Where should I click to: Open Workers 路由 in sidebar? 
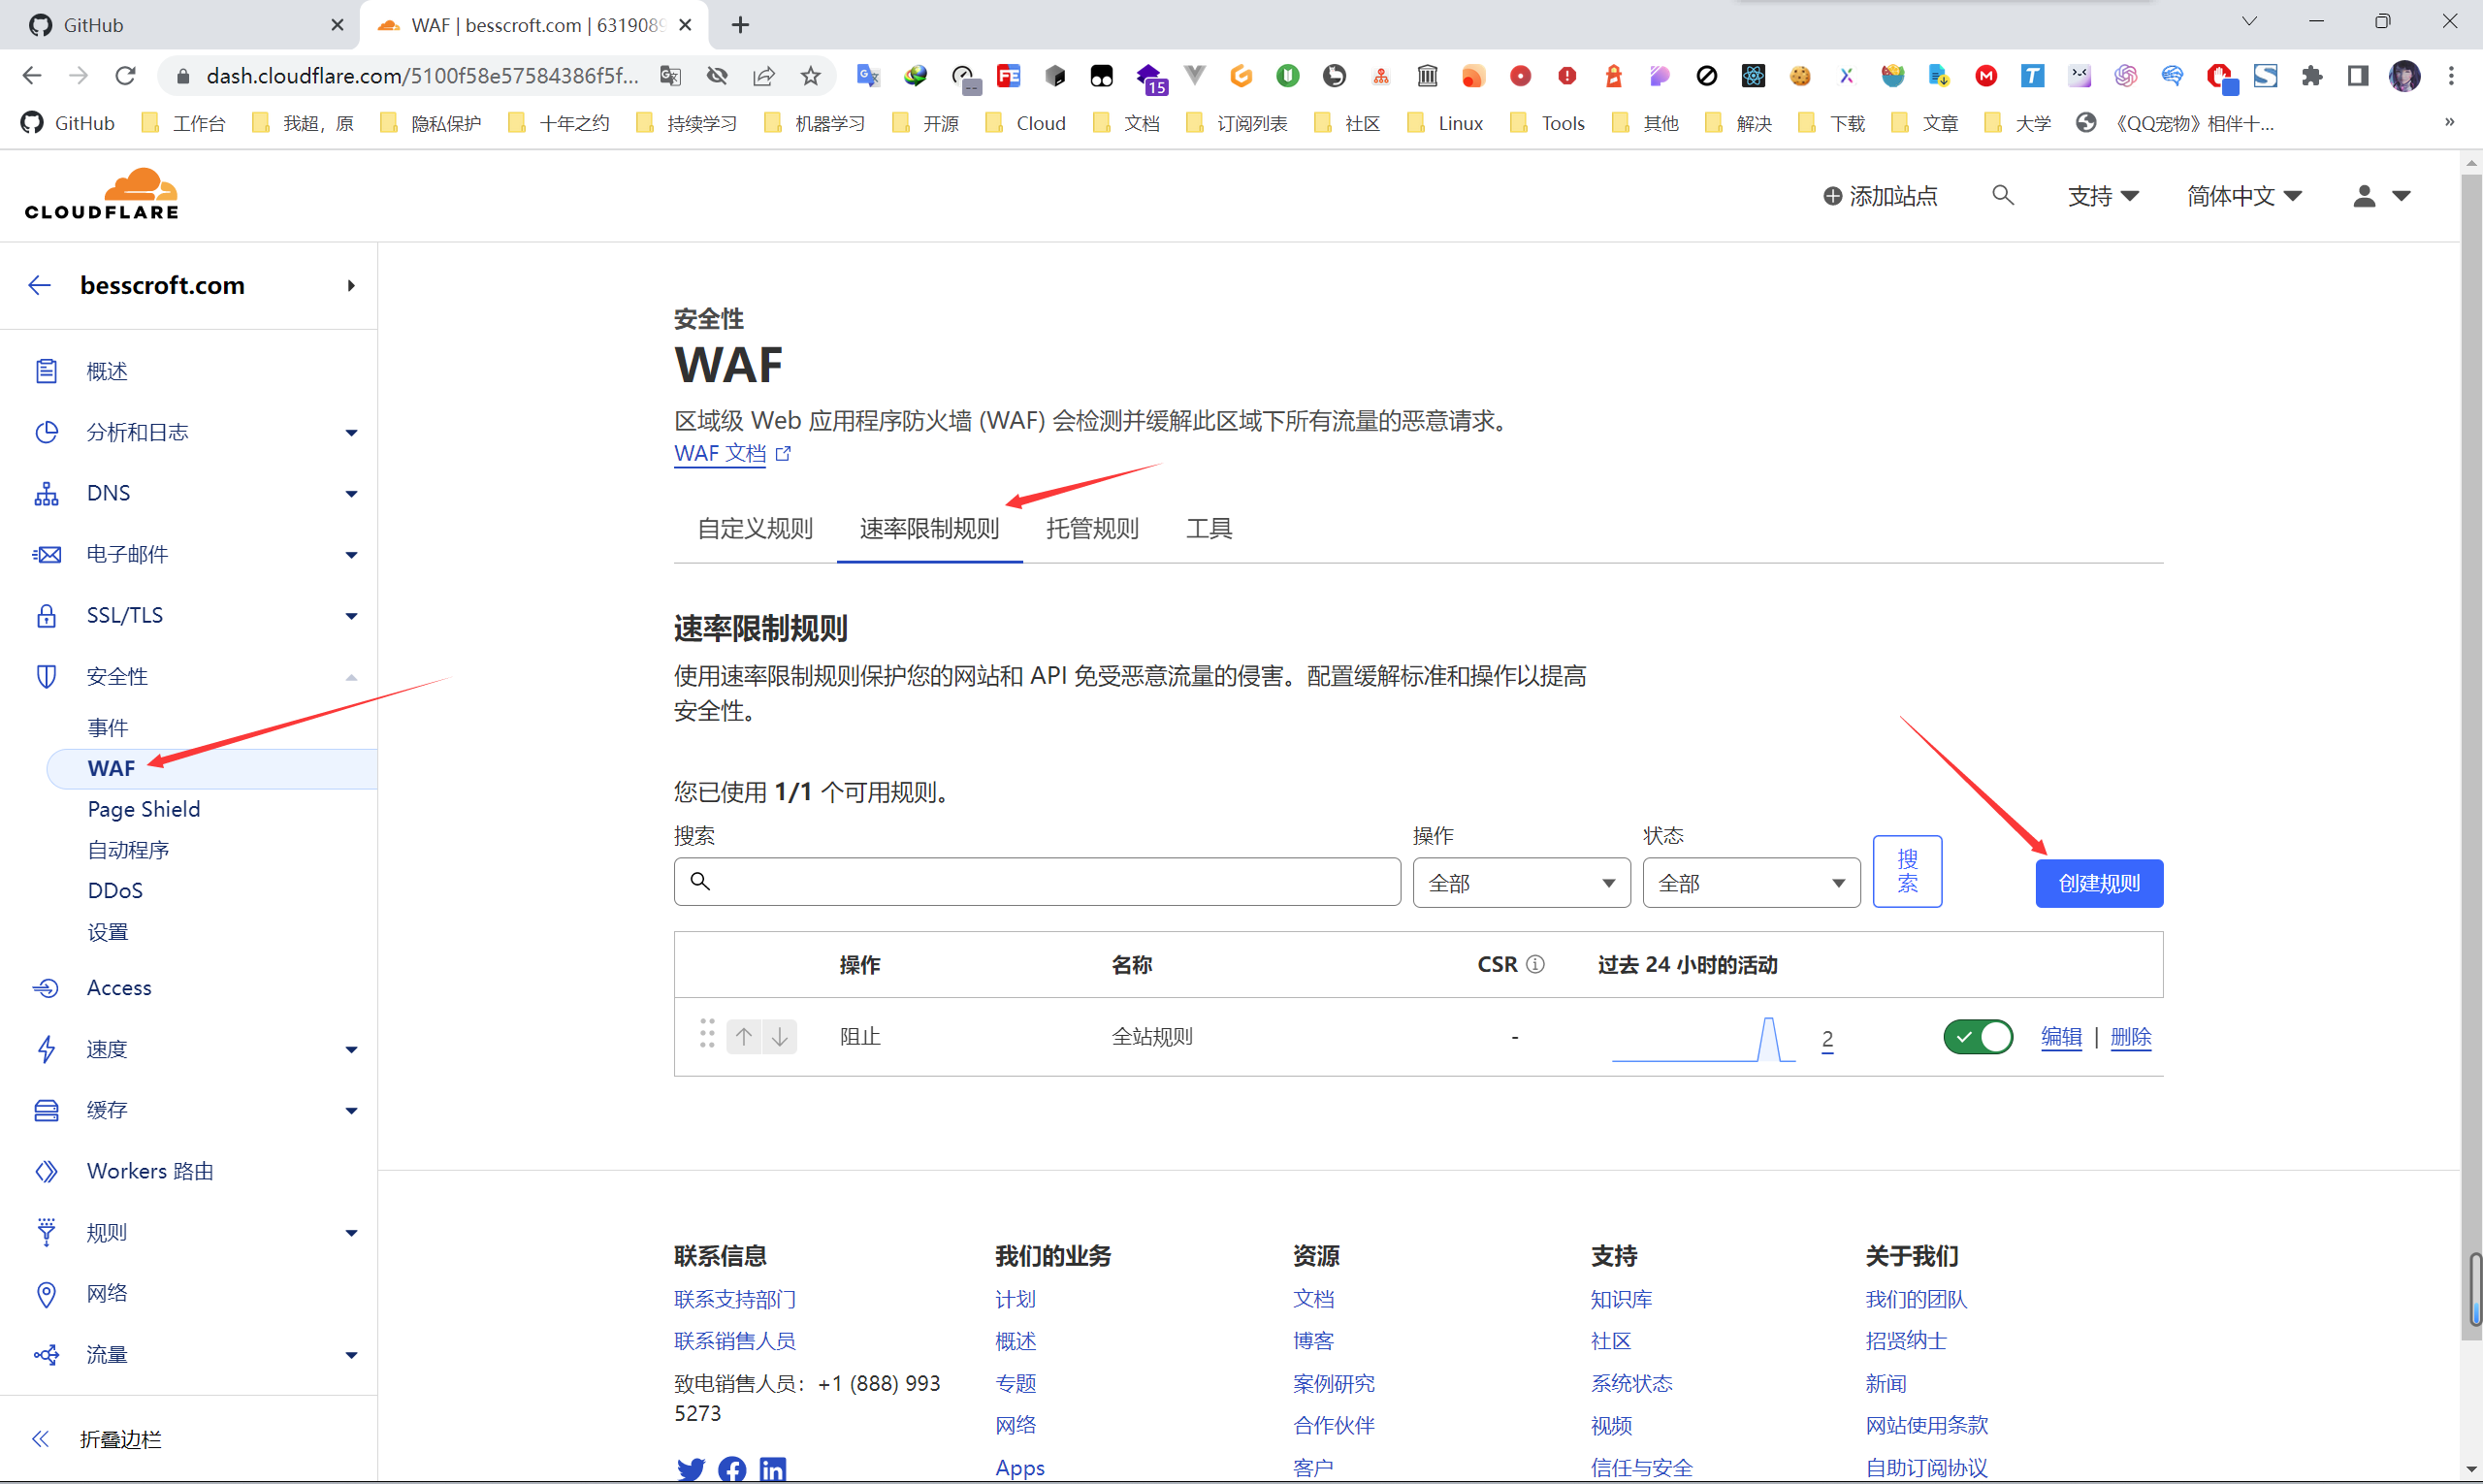click(x=150, y=1170)
